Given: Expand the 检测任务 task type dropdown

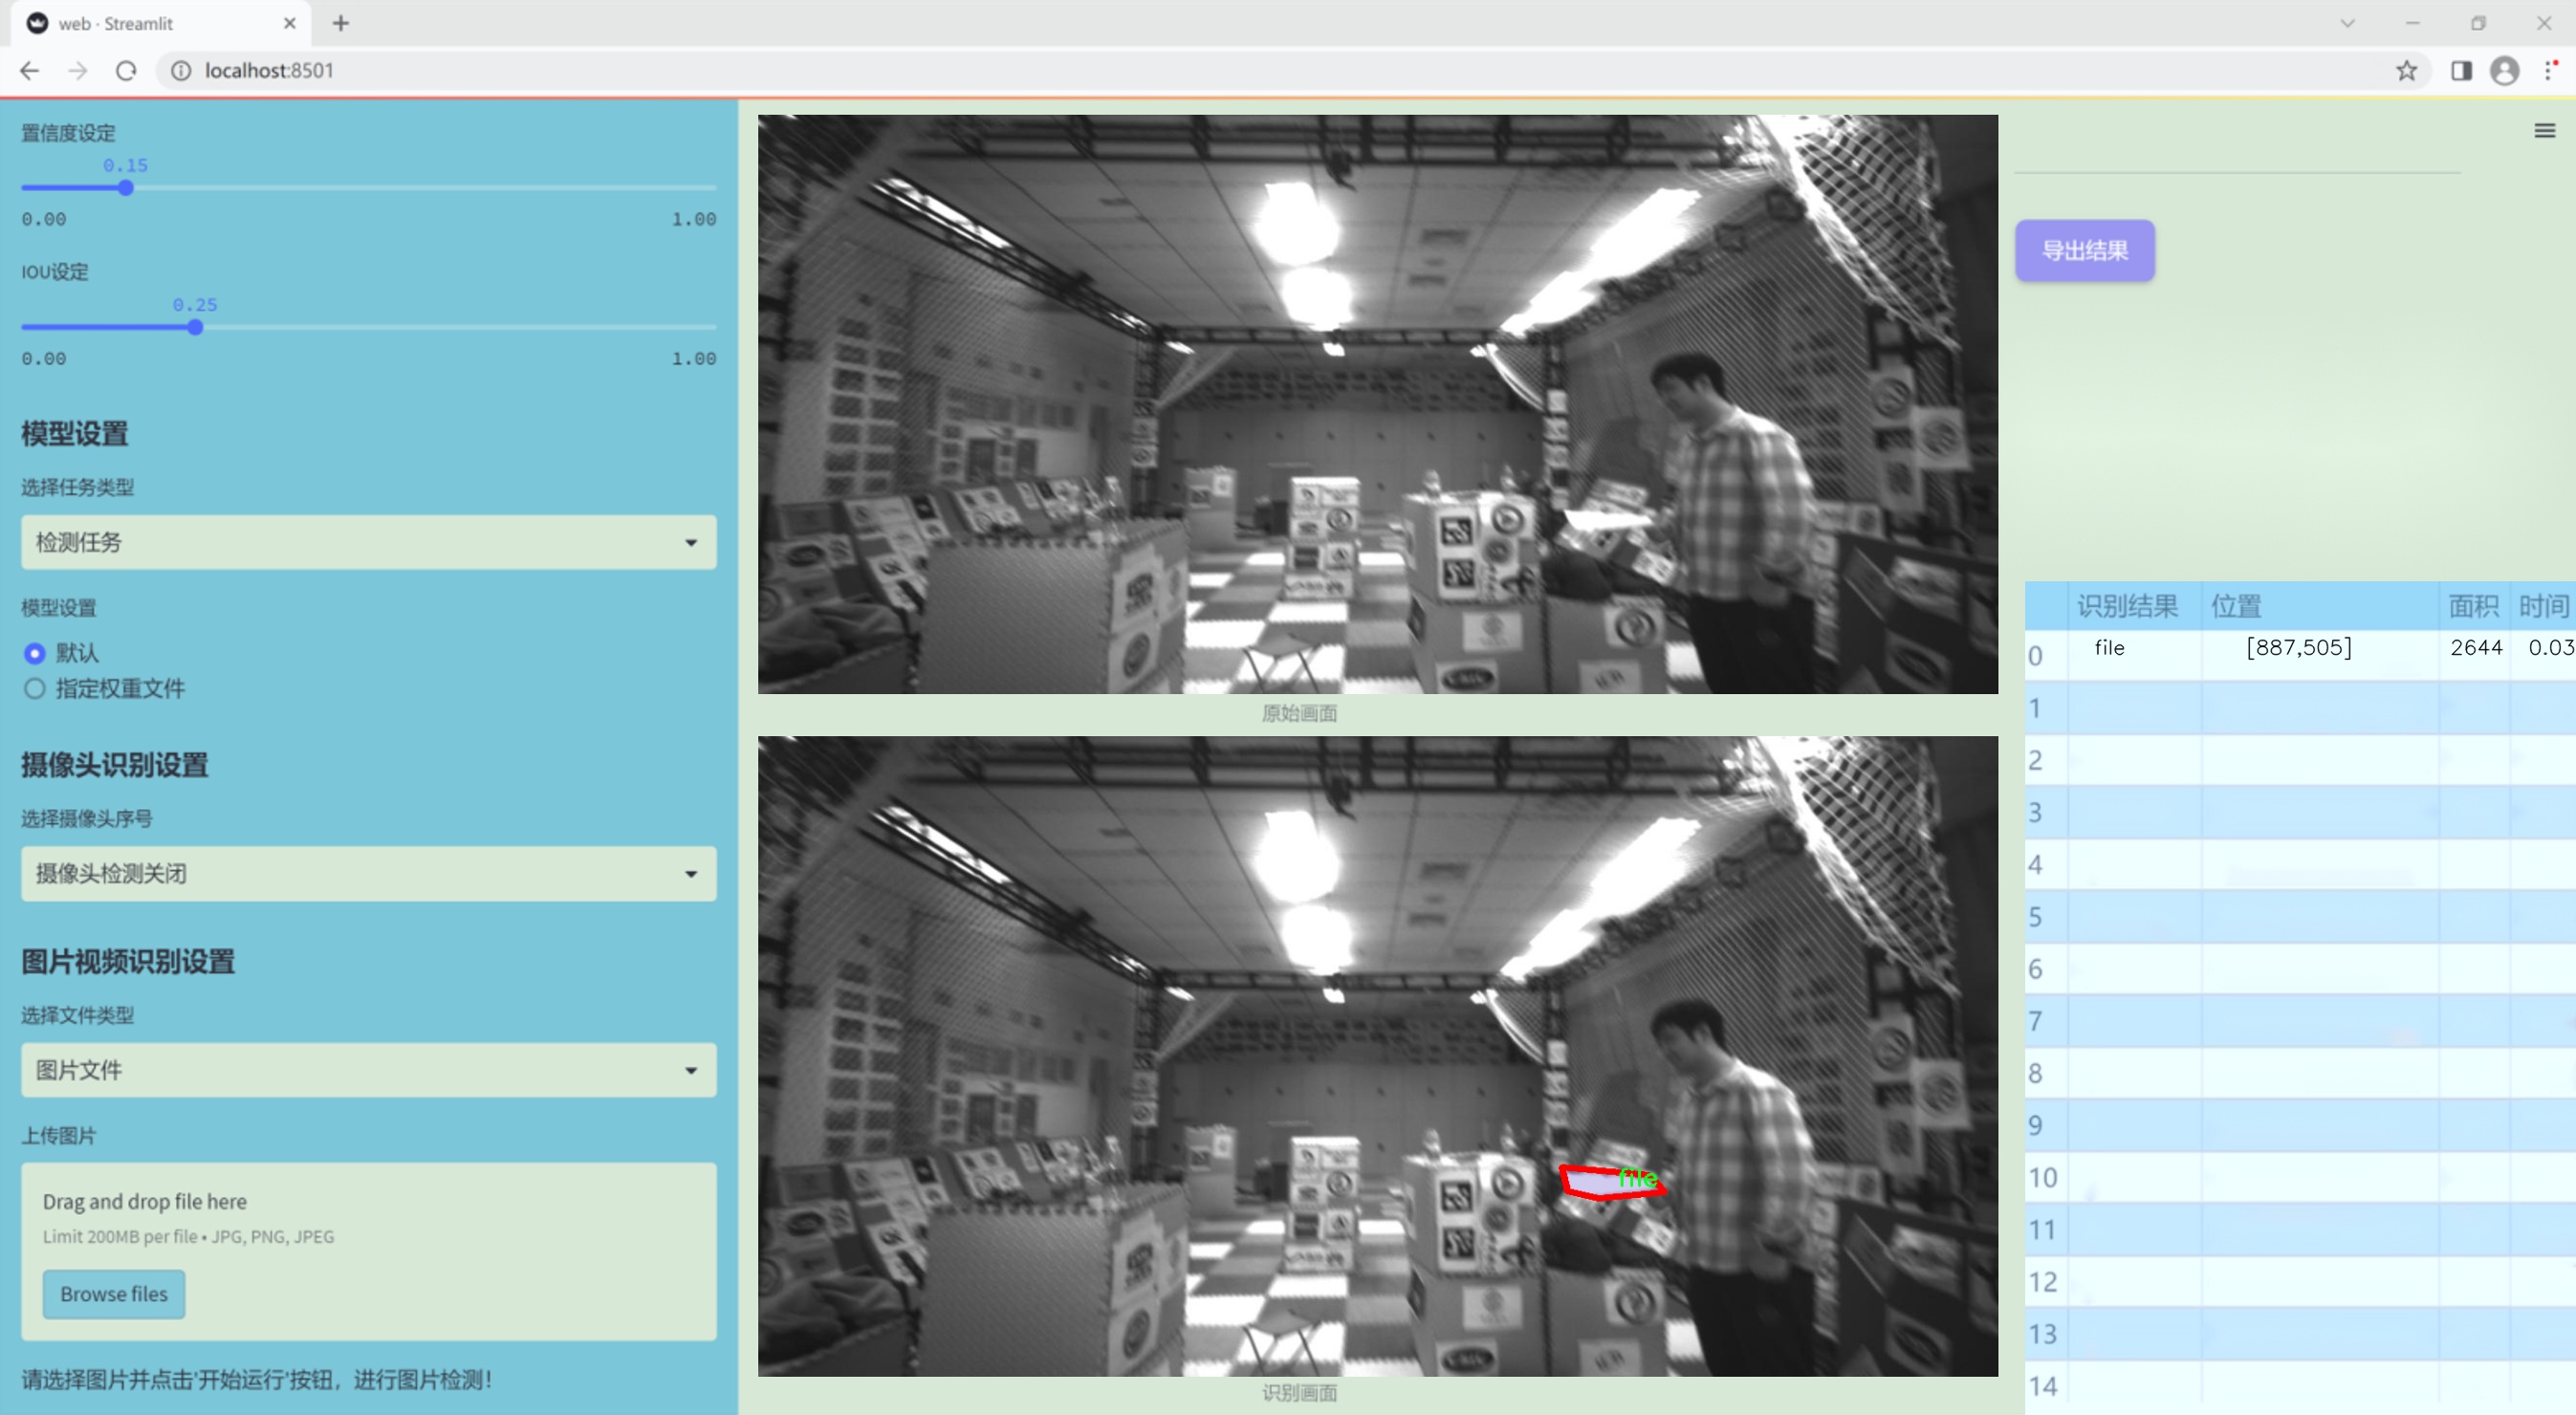Looking at the screenshot, I should click(368, 542).
